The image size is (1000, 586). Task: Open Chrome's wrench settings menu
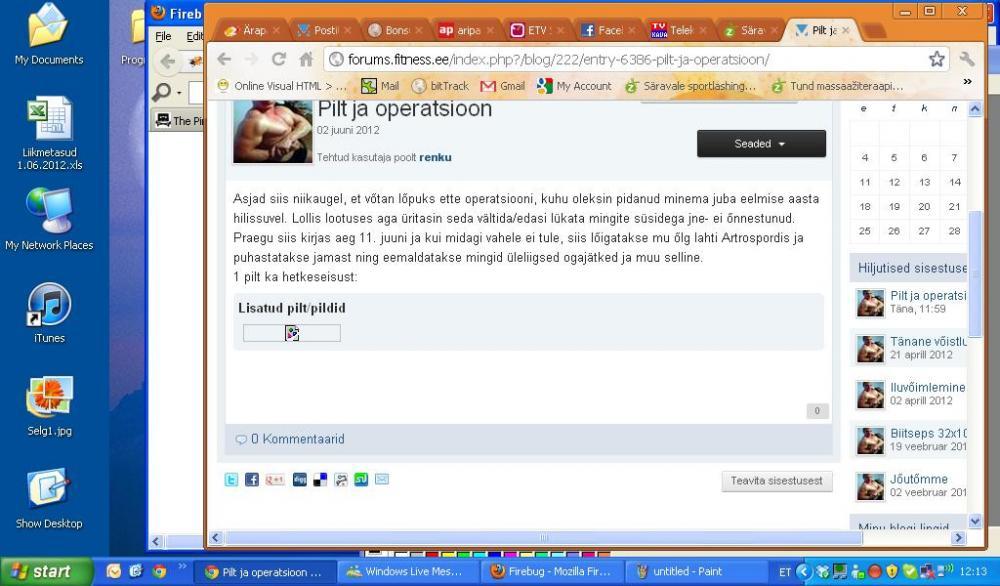pos(967,59)
